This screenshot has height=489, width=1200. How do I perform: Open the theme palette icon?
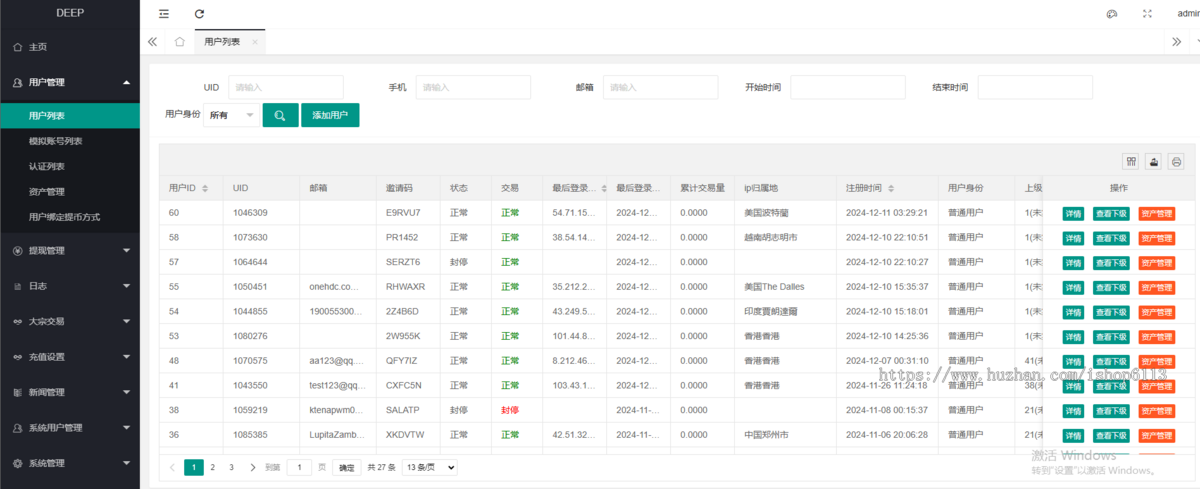(x=1111, y=14)
